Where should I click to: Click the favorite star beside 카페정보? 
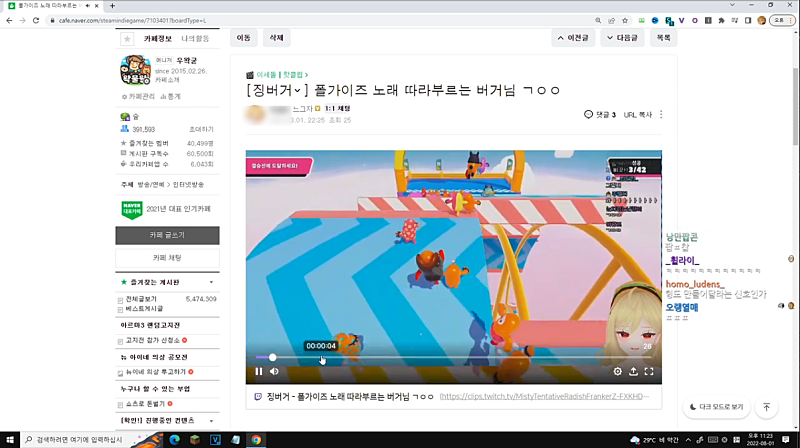click(126, 39)
